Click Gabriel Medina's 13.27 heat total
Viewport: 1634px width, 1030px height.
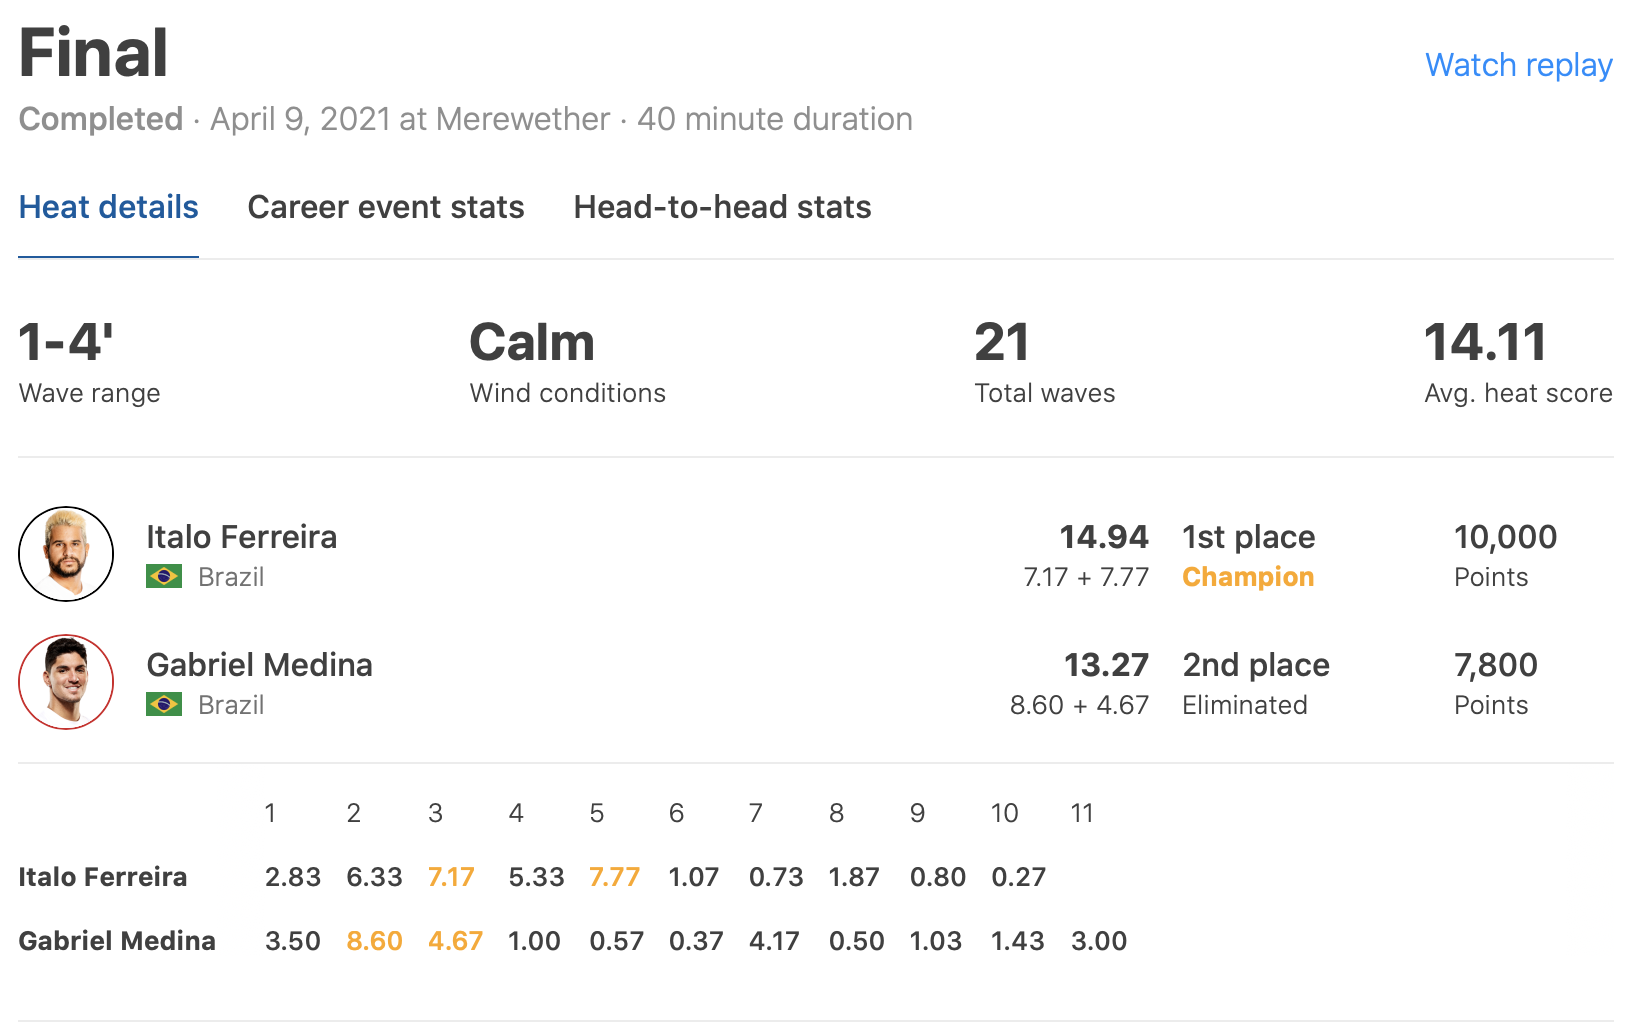(1105, 665)
